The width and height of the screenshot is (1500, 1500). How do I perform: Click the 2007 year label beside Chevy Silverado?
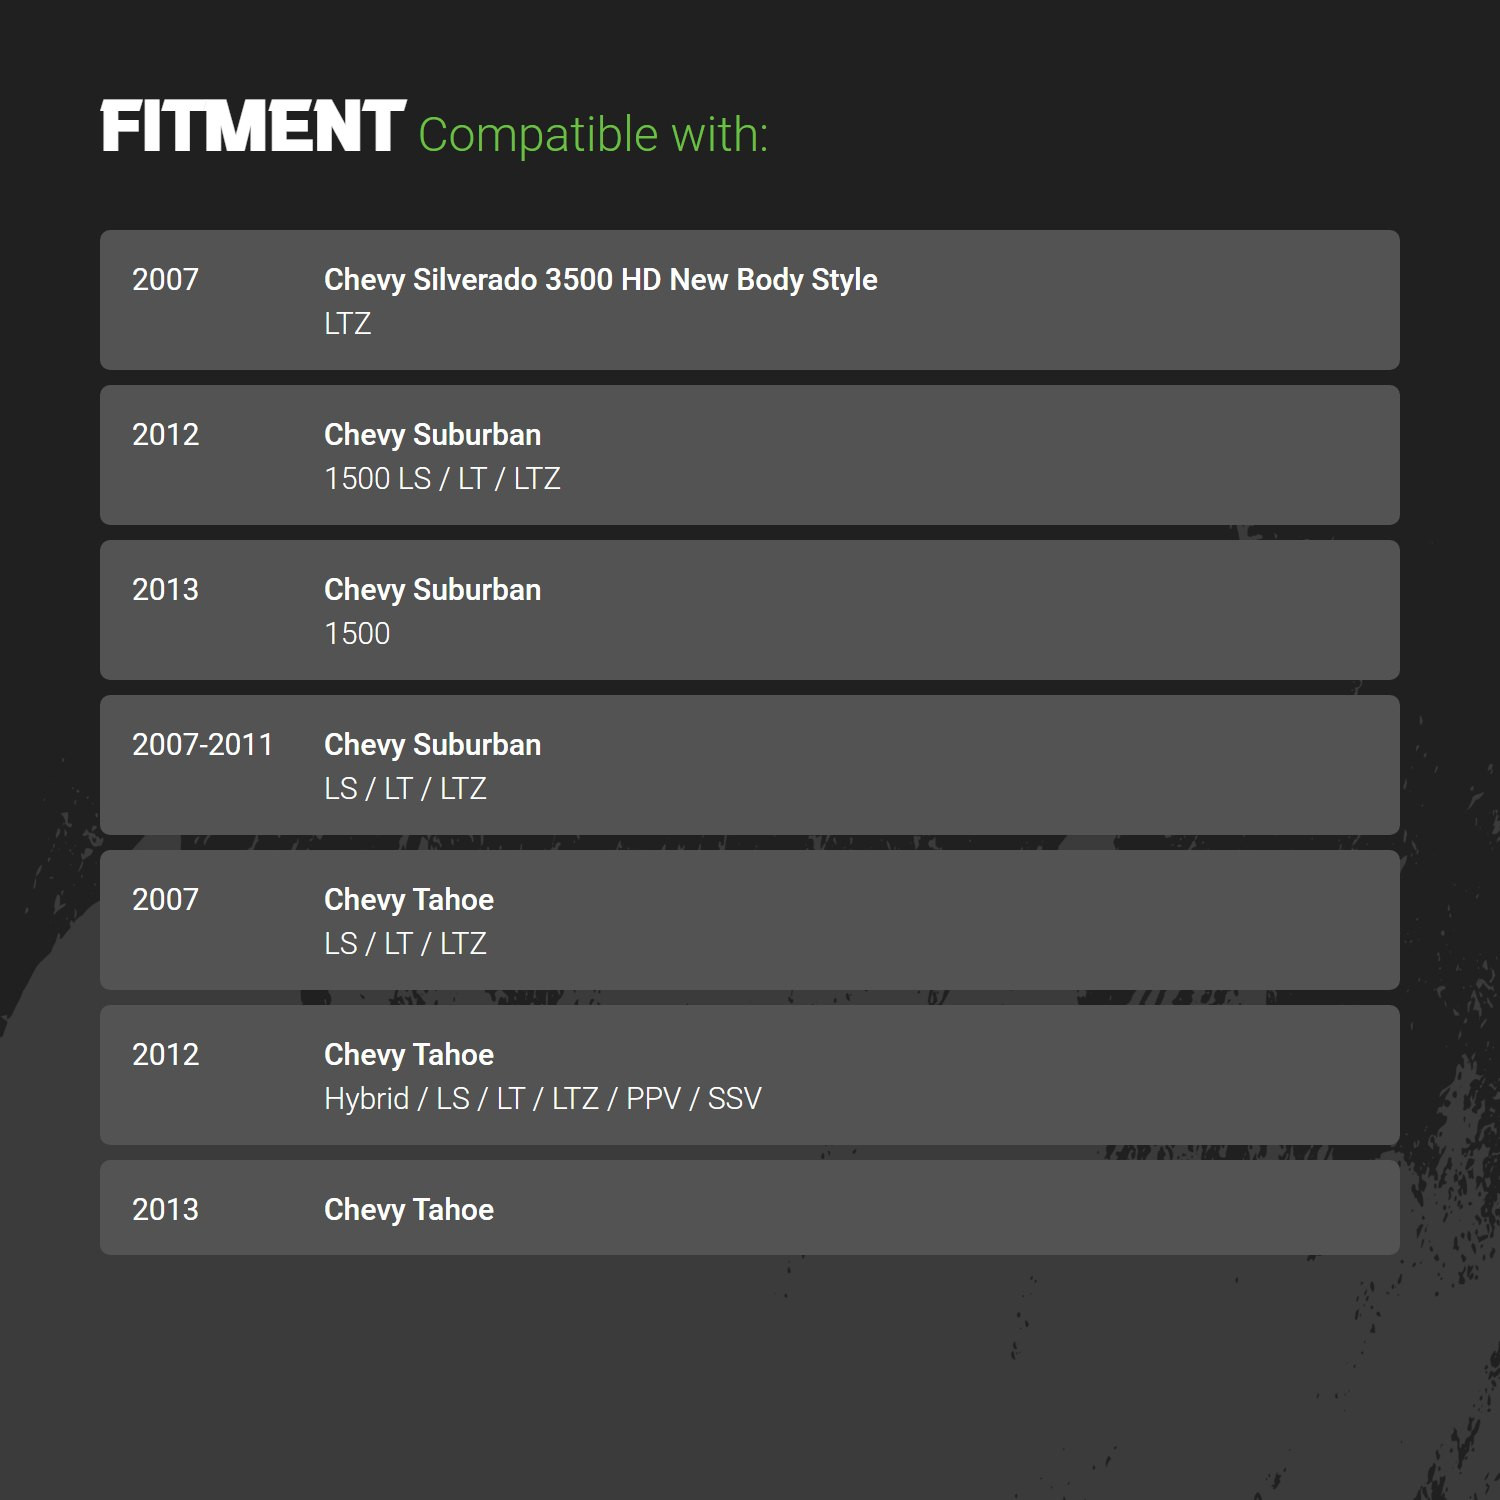pyautogui.click(x=166, y=279)
